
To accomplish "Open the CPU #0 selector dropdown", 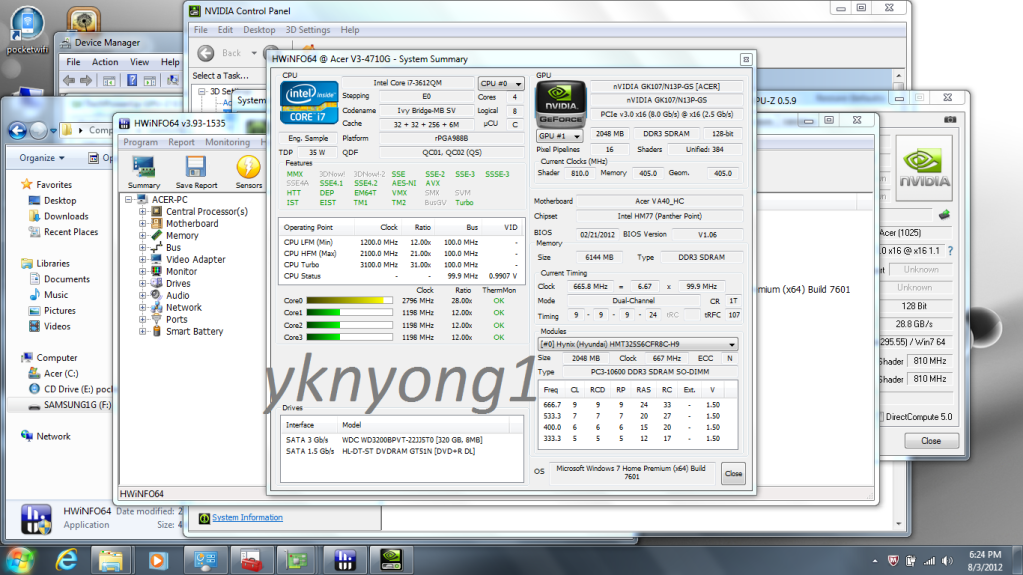I will coord(500,84).
